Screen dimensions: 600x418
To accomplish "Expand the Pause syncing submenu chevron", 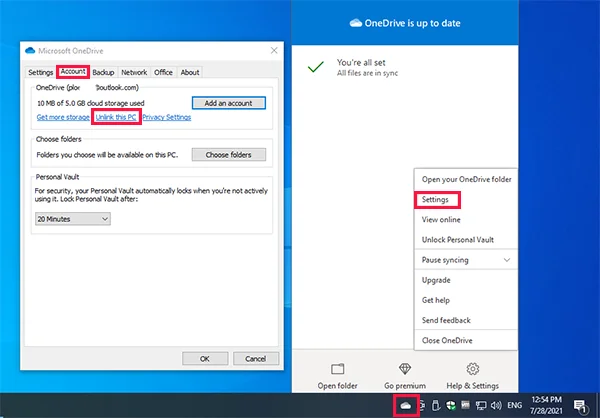I will click(507, 260).
